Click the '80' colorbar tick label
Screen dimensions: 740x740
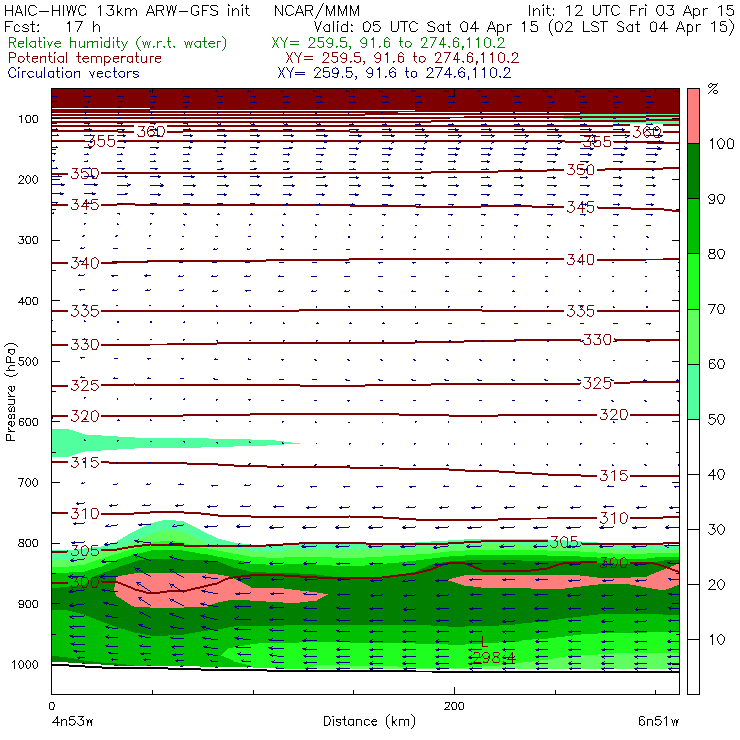[716, 254]
